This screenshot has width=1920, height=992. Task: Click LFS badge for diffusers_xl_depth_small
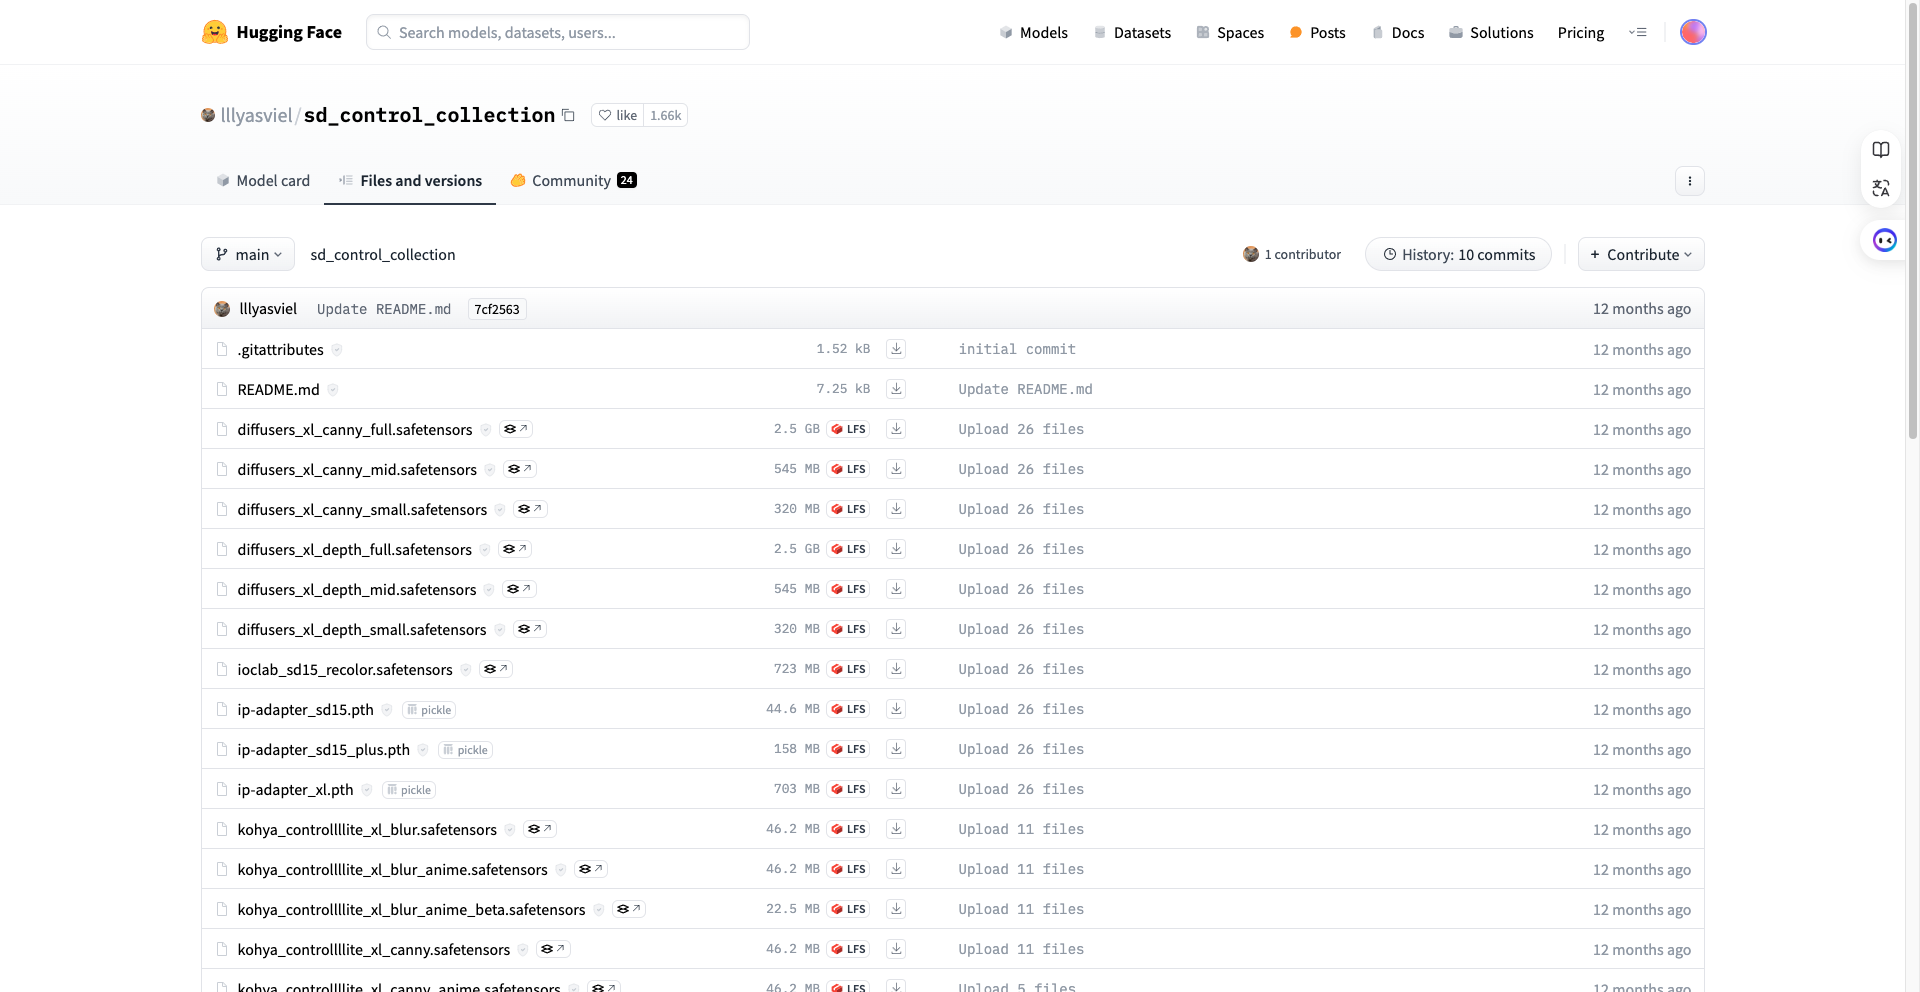tap(849, 629)
